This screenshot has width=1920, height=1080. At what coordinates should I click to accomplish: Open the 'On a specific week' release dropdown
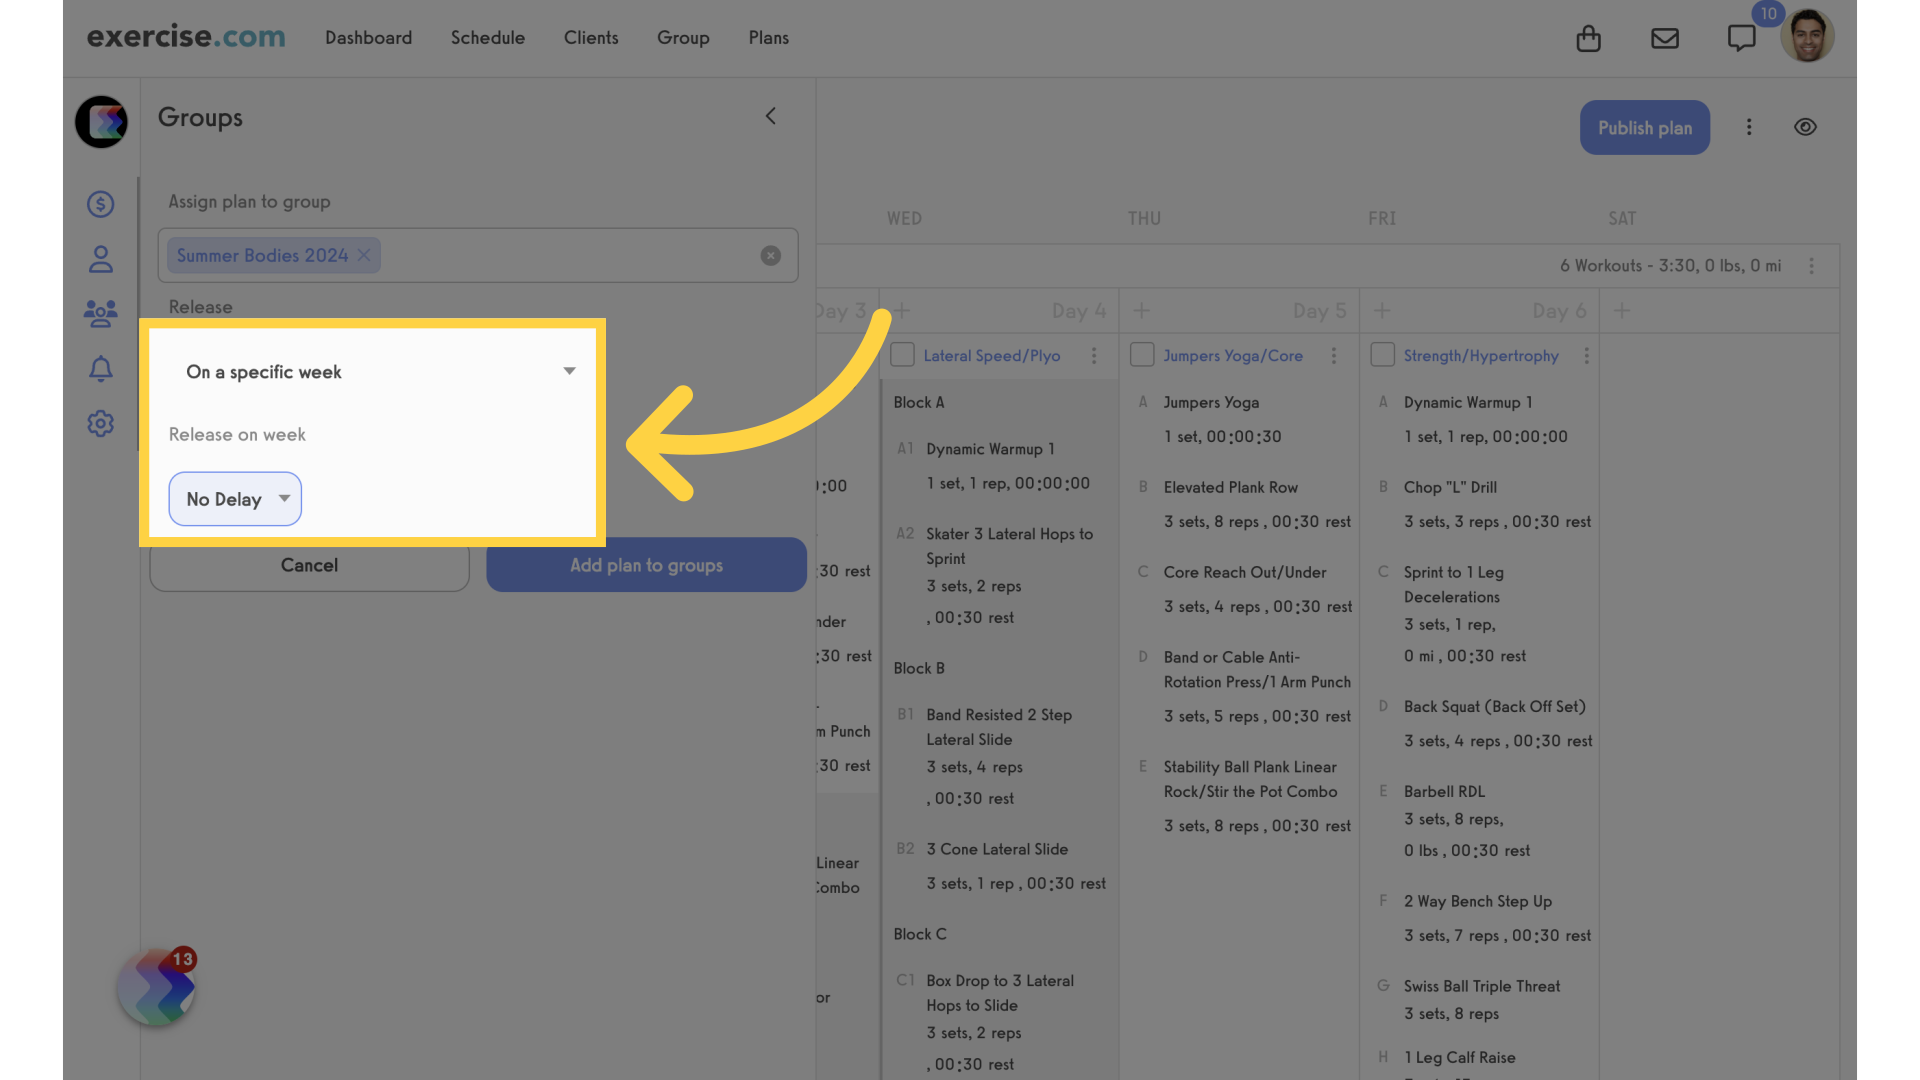[x=379, y=372]
